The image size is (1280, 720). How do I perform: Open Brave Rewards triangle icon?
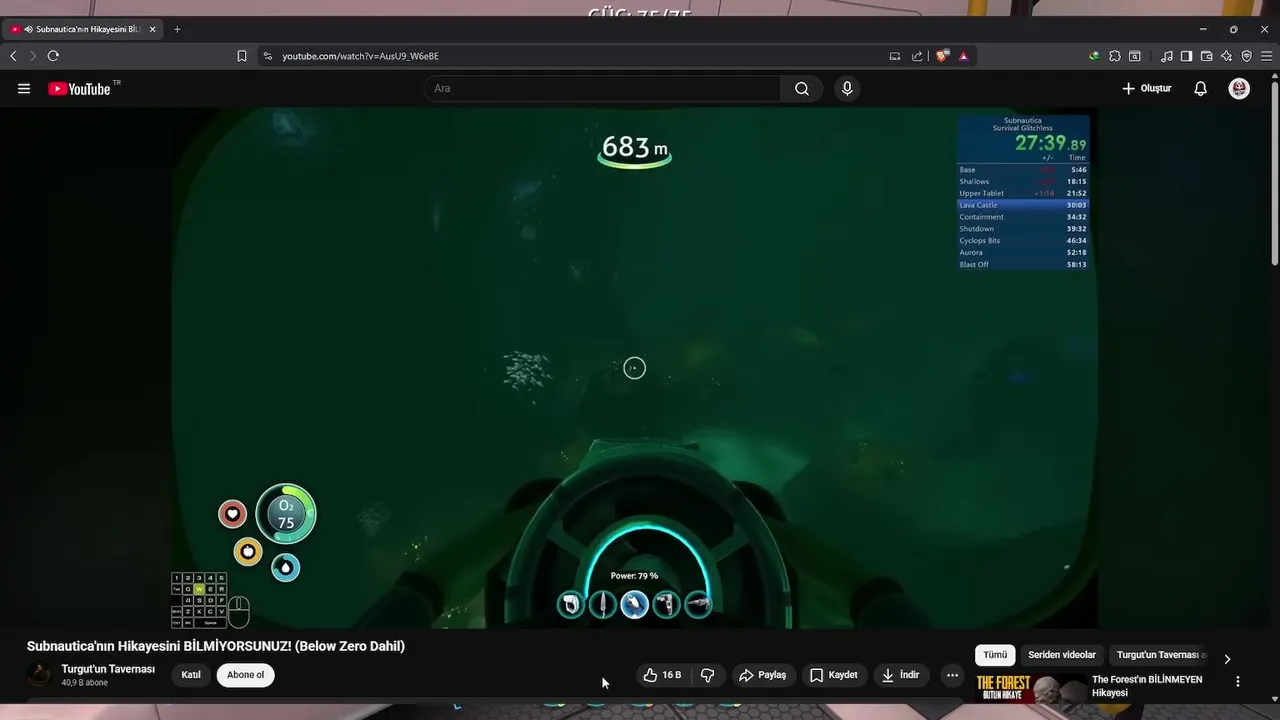point(963,56)
